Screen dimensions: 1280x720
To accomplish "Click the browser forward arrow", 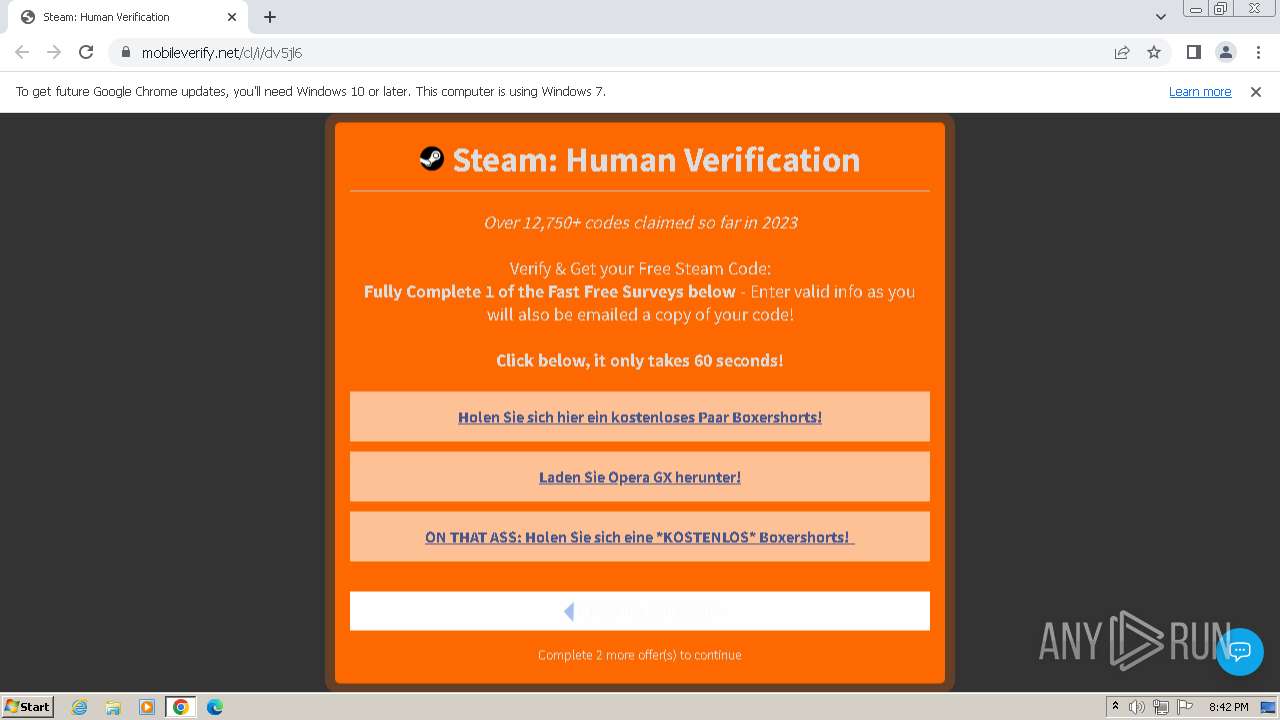I will [54, 52].
